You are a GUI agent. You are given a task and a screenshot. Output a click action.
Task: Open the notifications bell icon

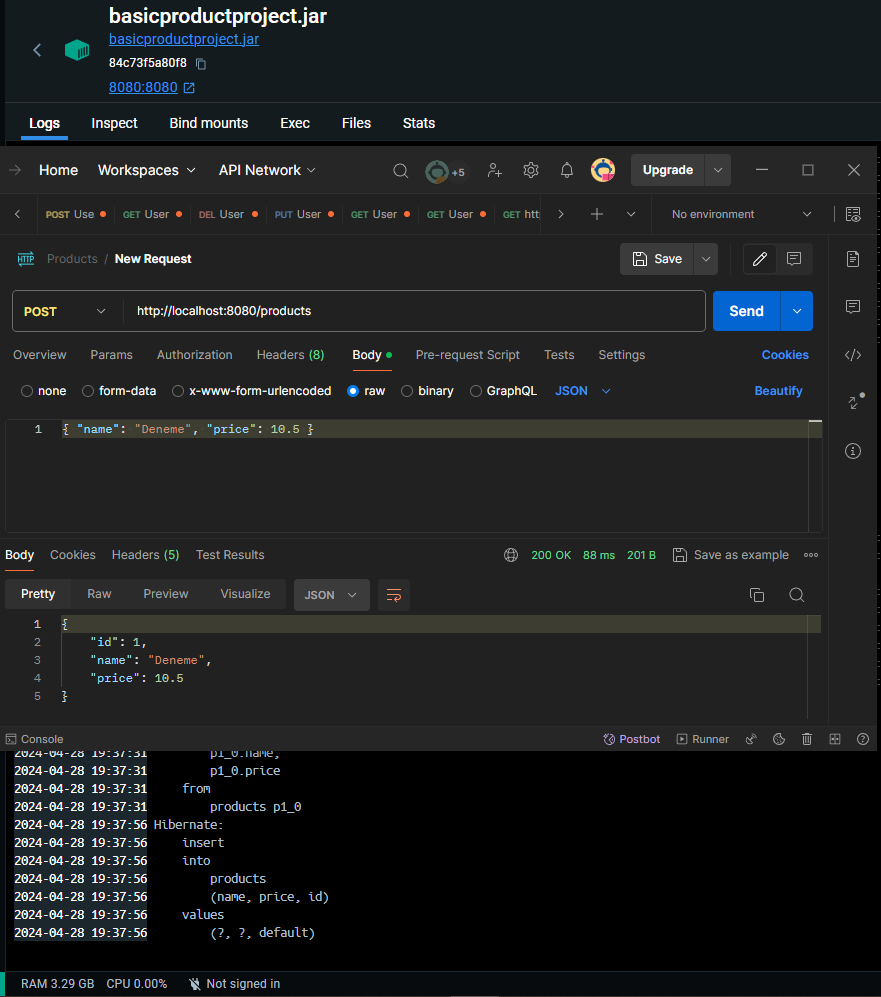[x=566, y=171]
